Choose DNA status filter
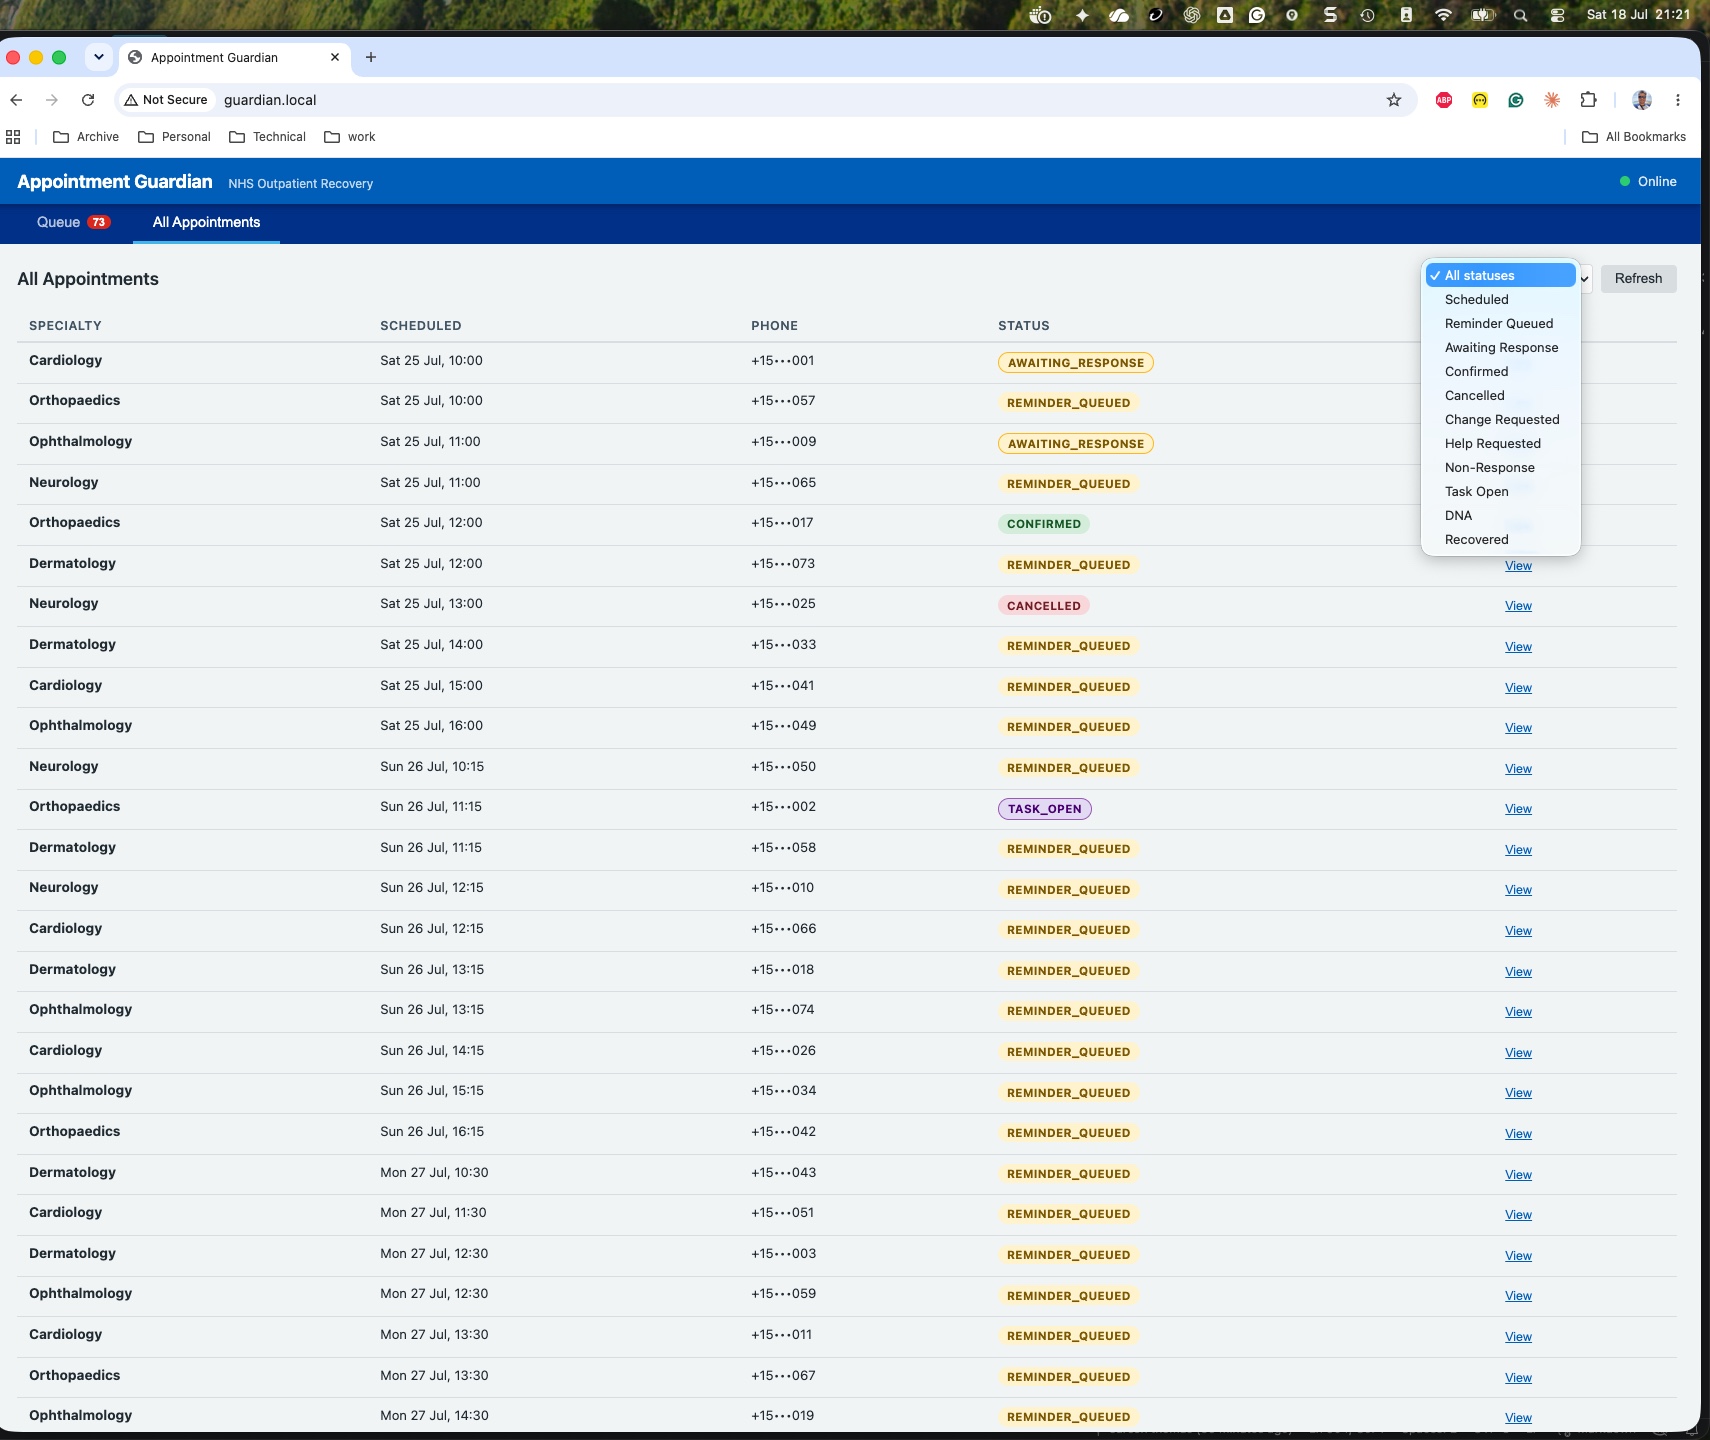 coord(1501,515)
